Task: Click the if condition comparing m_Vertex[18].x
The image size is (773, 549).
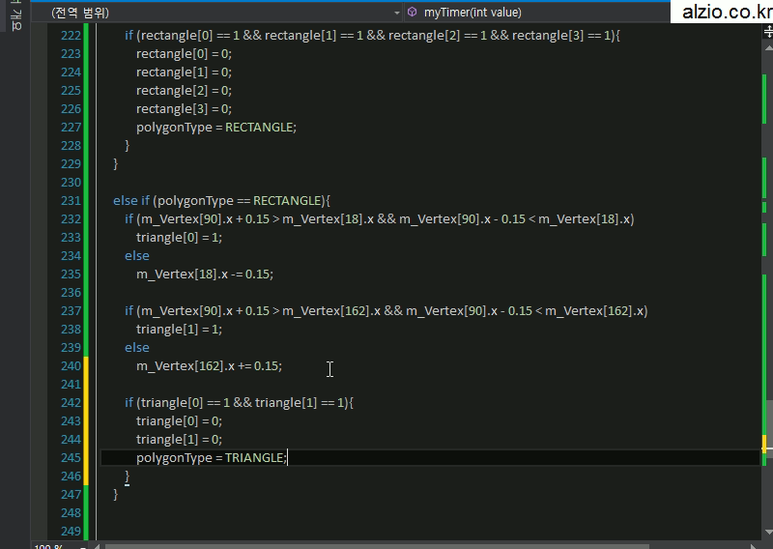Action: (379, 219)
